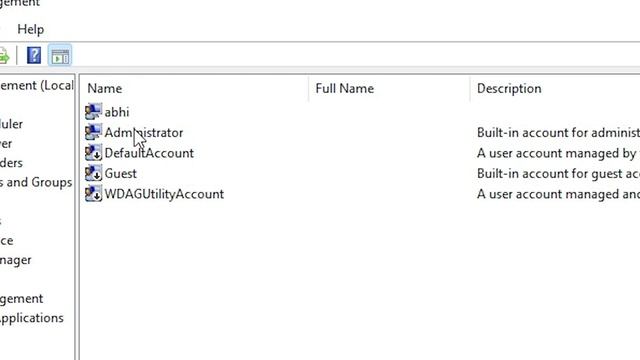640x360 pixels.
Task: Open the Help menu
Action: coord(31,29)
